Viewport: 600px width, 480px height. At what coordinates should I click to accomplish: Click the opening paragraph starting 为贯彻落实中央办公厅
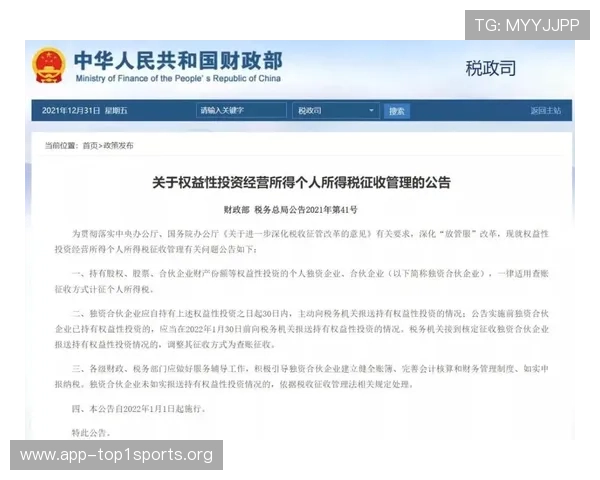(x=302, y=242)
